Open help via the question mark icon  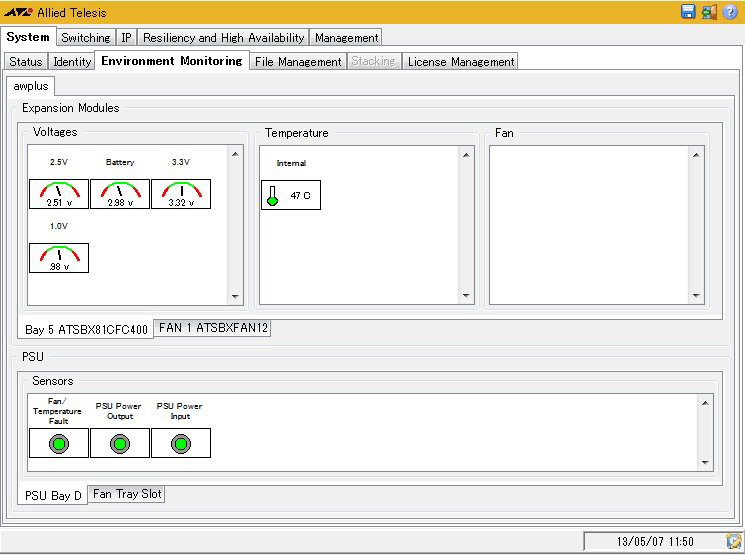pos(730,12)
